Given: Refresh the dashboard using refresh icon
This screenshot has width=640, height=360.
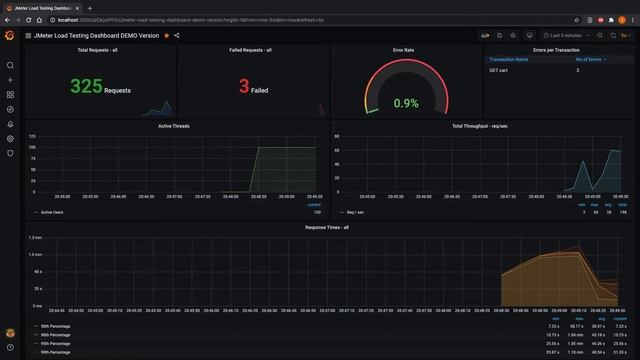Looking at the screenshot, I should [x=613, y=36].
